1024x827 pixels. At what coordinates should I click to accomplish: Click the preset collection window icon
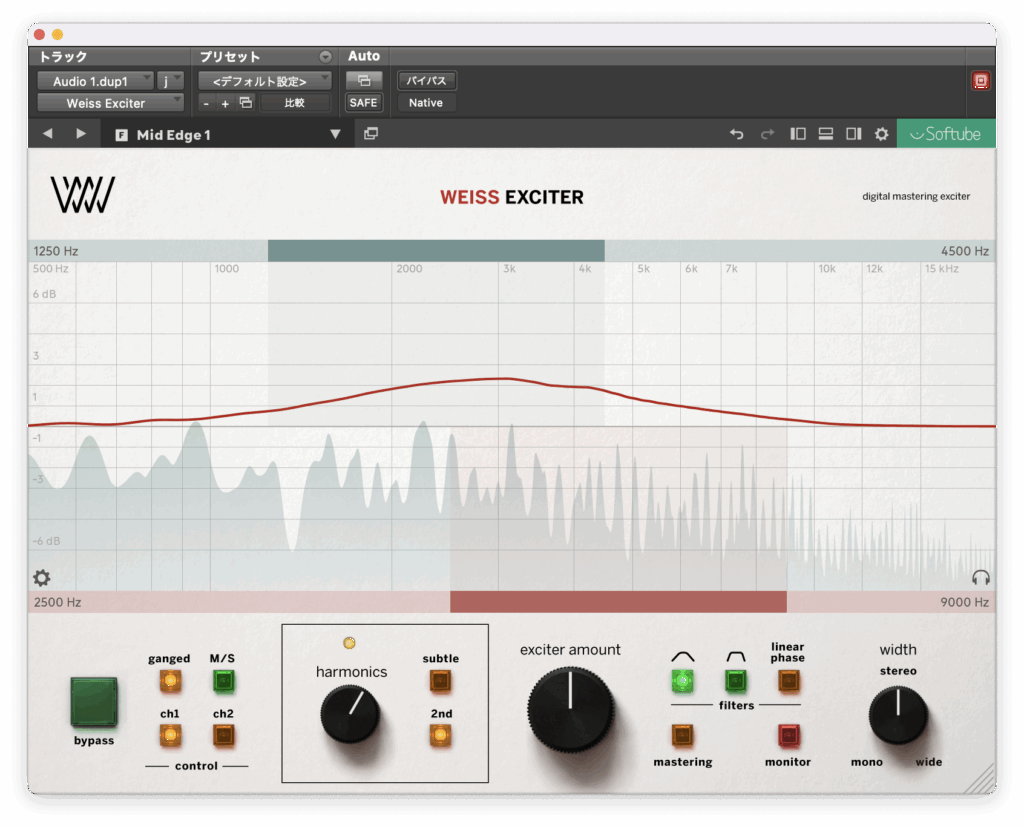pos(371,133)
